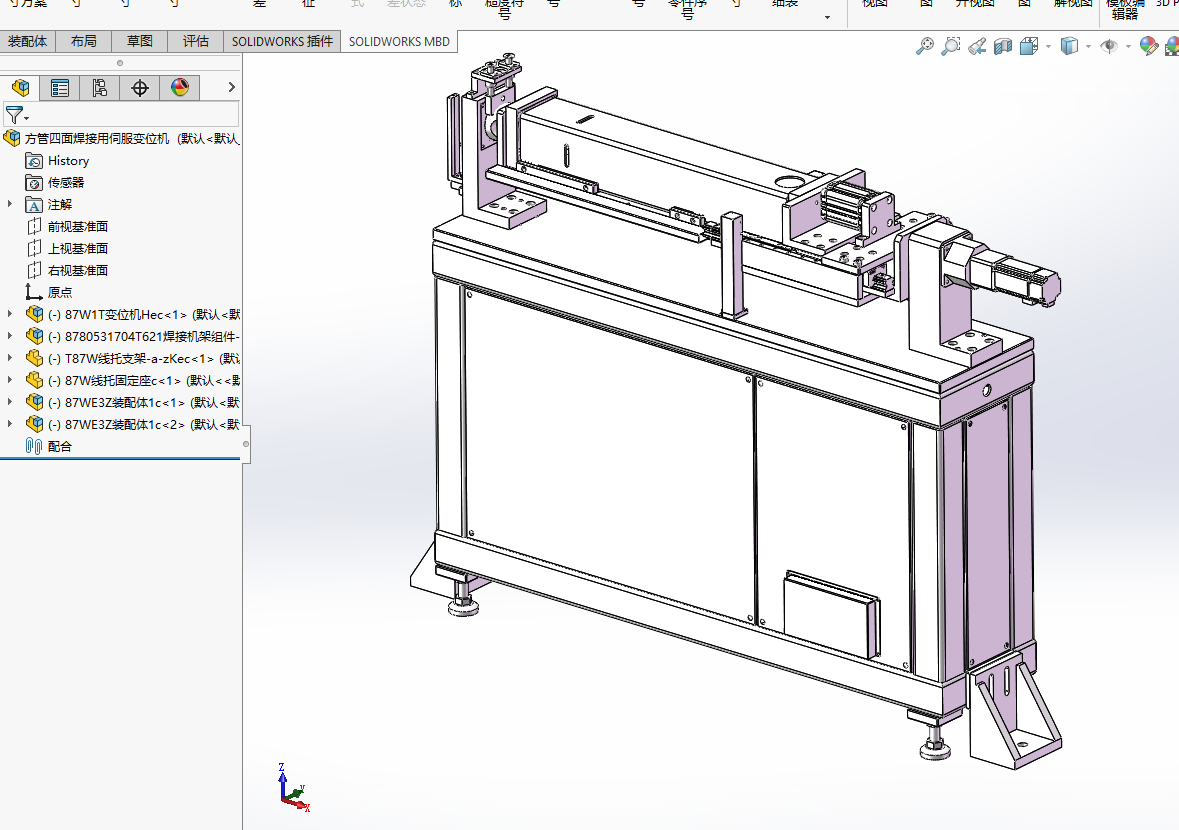Open the SOLIDWORKS 插件 tab
1179x830 pixels.
[x=282, y=41]
